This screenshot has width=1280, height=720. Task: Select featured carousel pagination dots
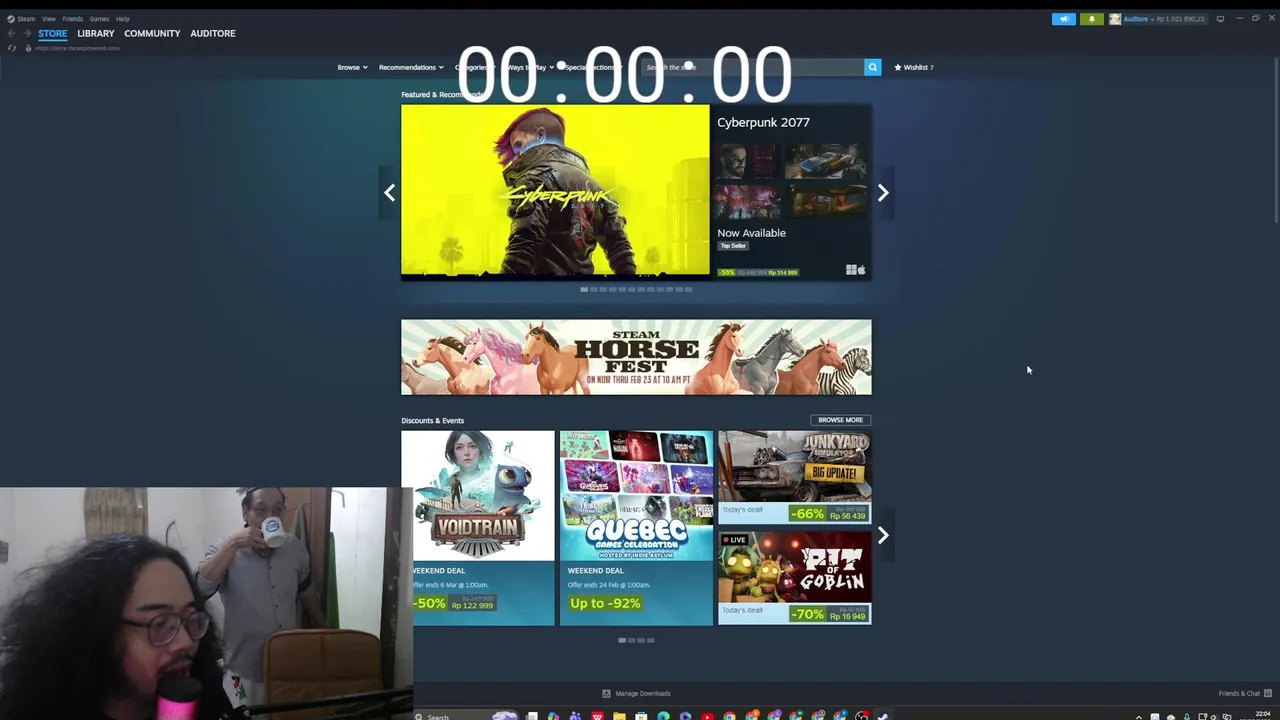click(636, 289)
